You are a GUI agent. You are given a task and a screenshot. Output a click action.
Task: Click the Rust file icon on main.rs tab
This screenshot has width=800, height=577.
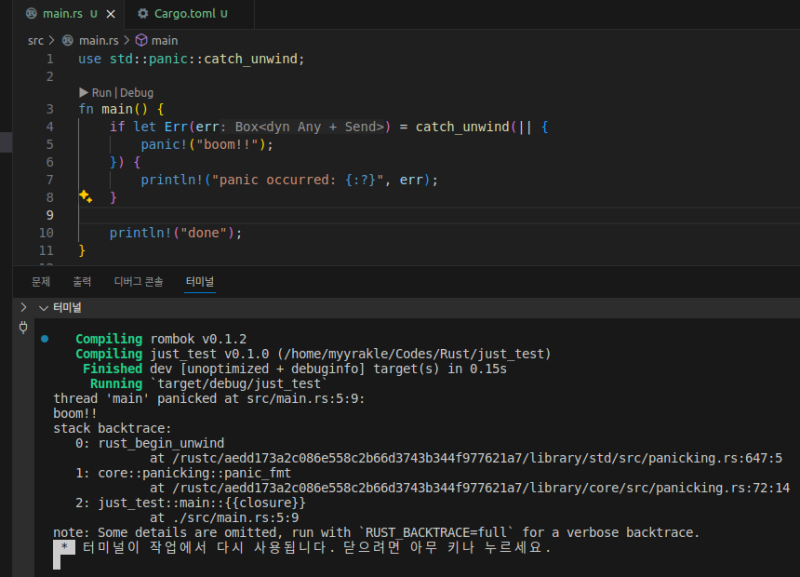[x=31, y=14]
